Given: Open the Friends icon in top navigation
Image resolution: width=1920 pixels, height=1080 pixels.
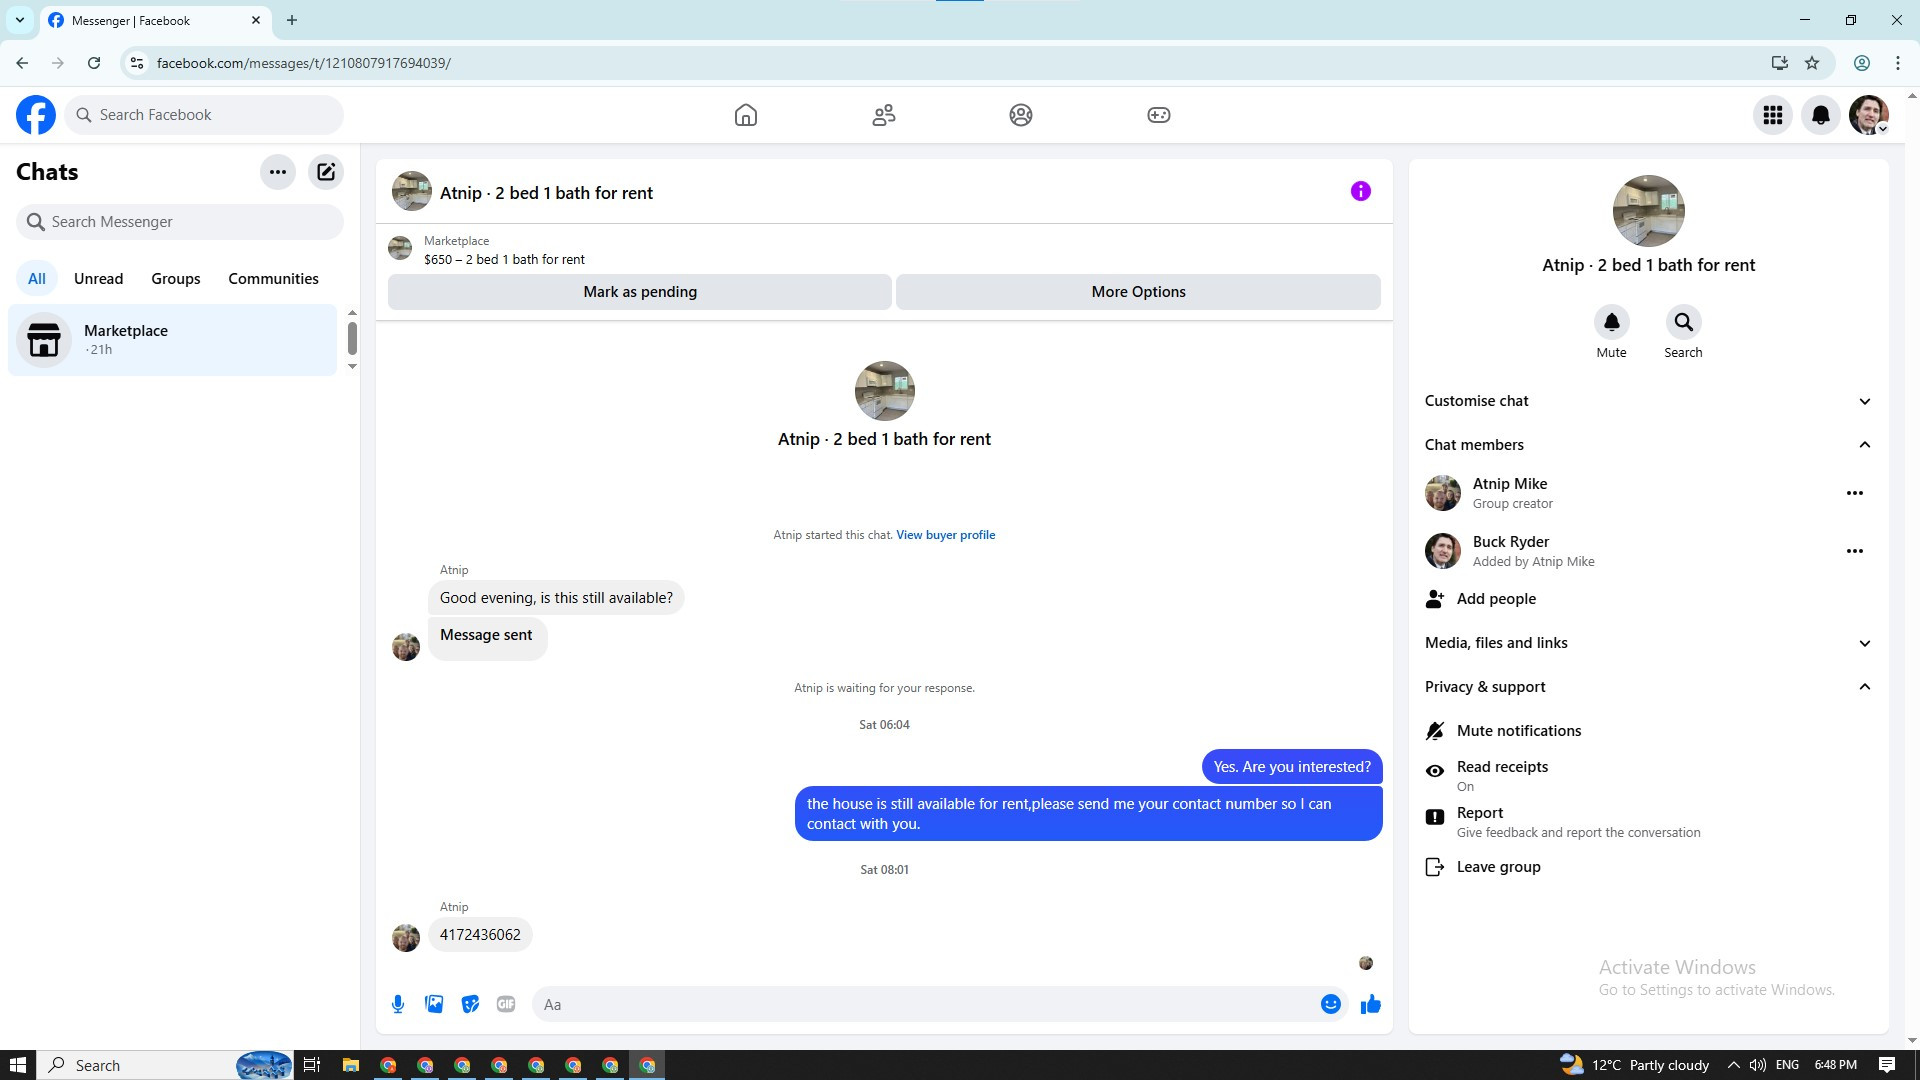Looking at the screenshot, I should (884, 115).
